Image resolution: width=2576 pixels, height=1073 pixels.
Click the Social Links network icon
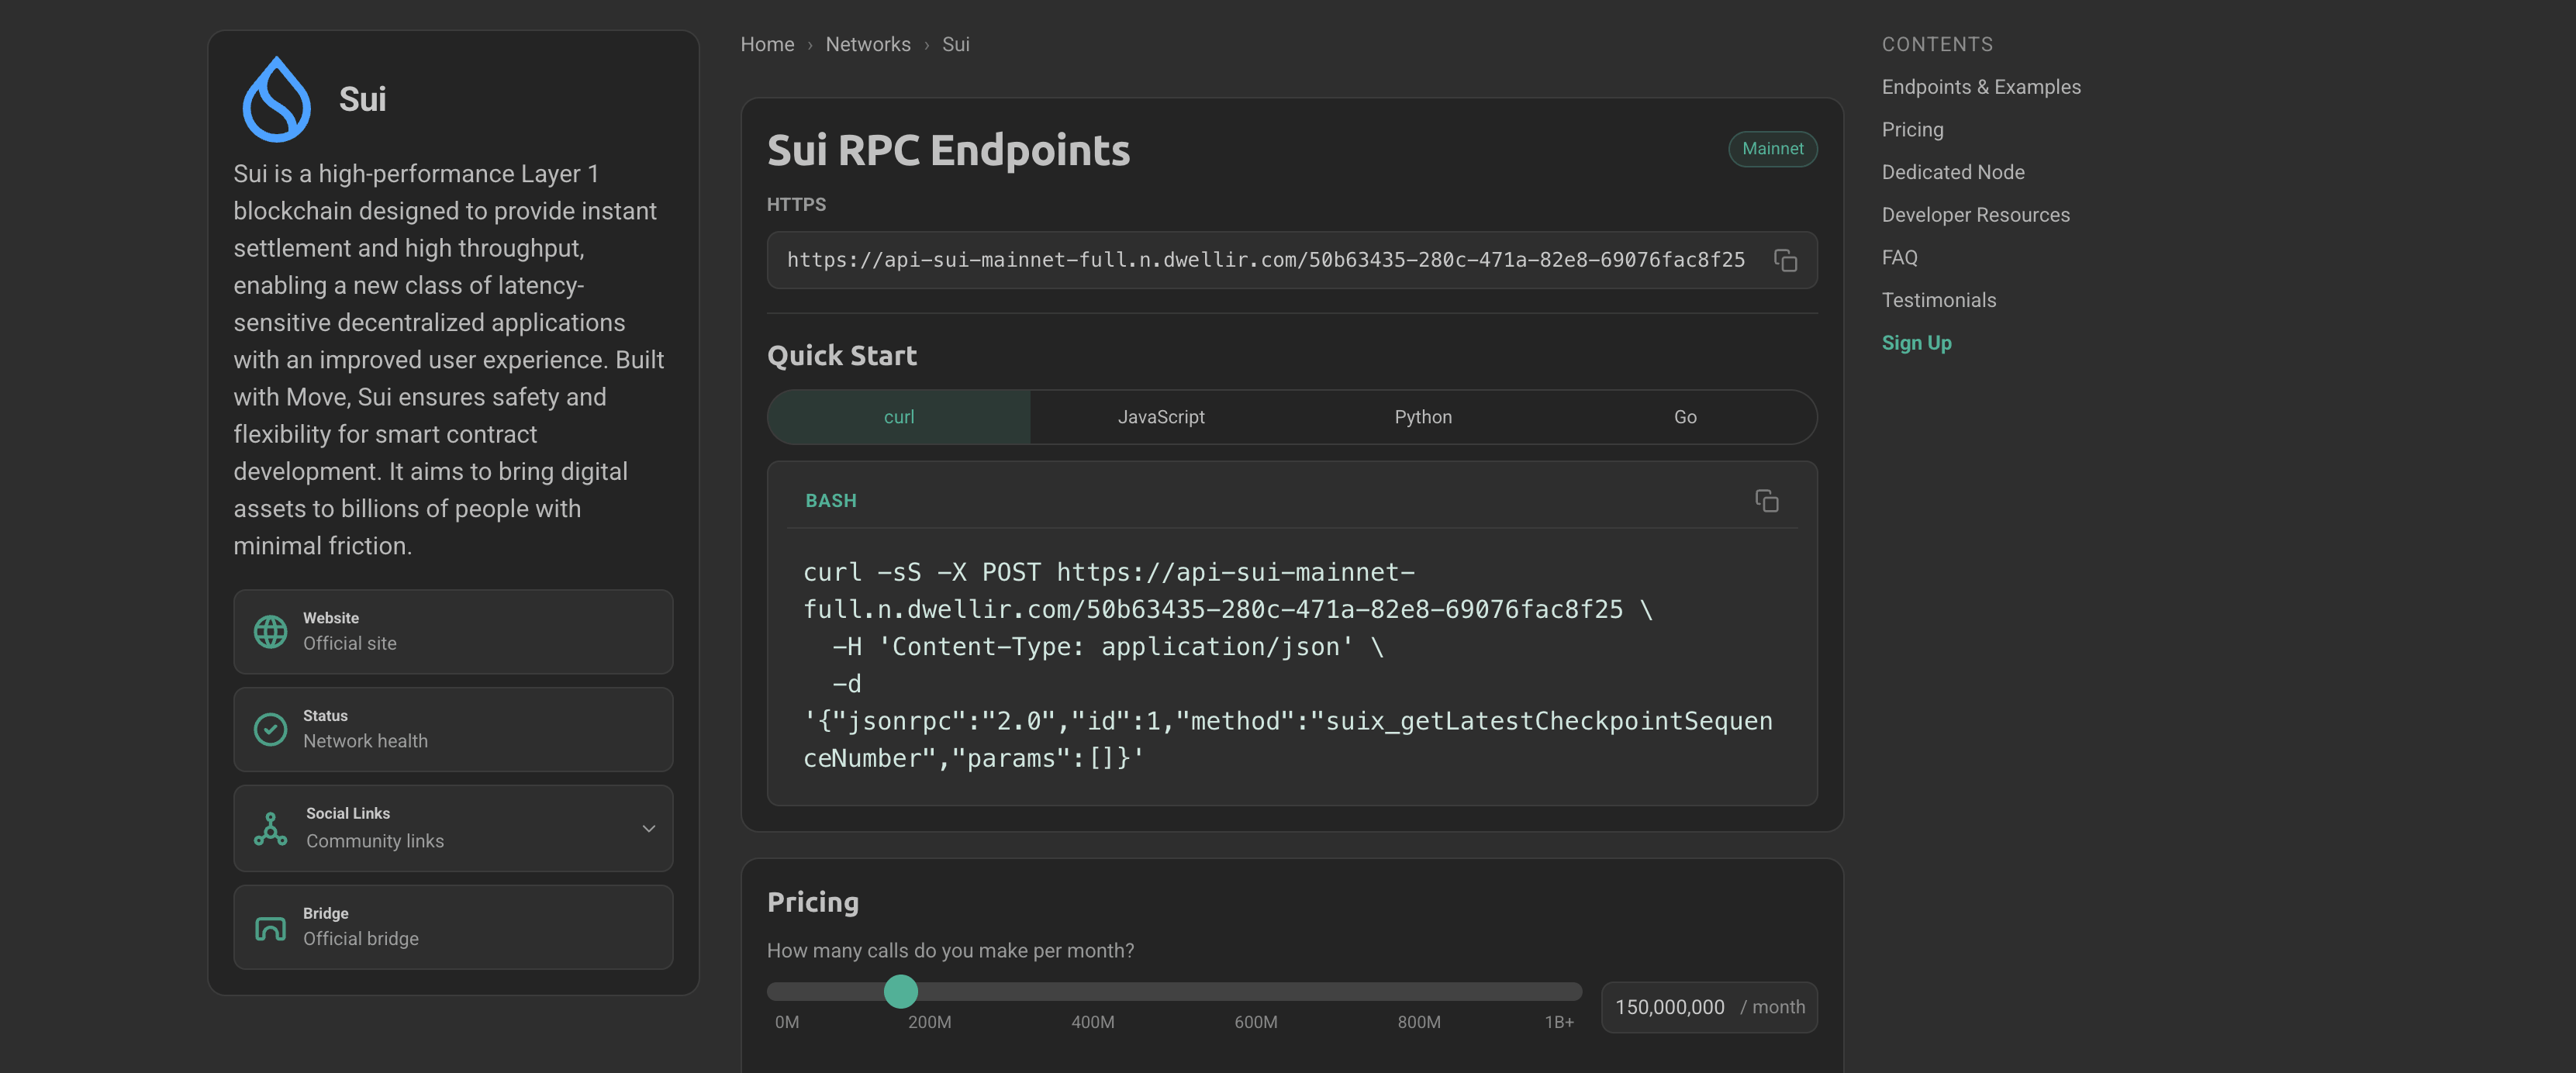tap(270, 828)
